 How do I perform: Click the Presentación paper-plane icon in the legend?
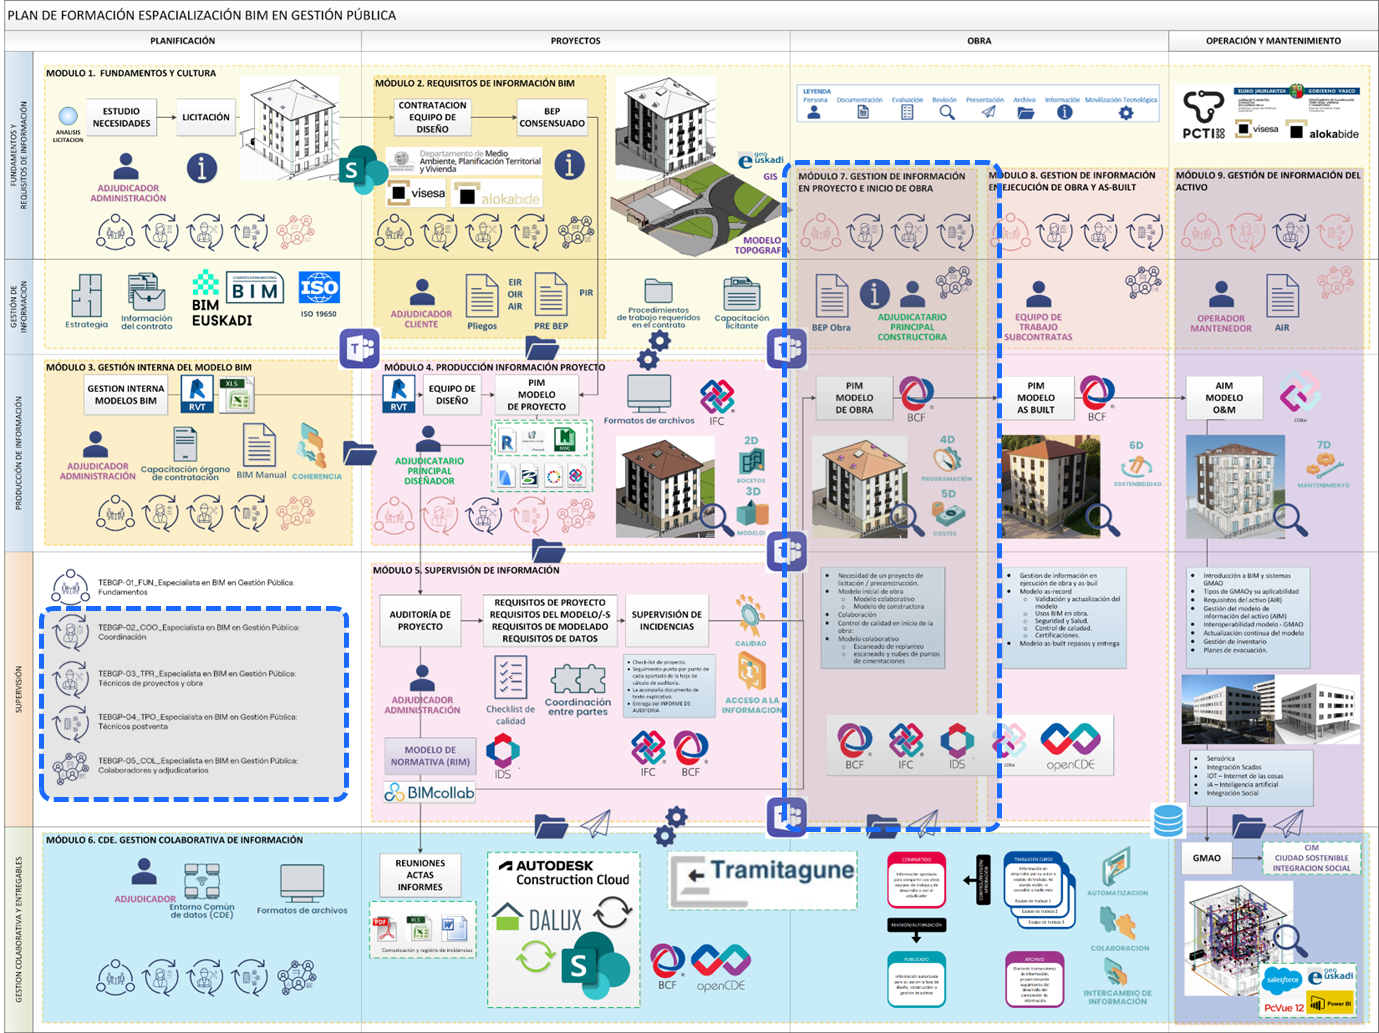(988, 112)
